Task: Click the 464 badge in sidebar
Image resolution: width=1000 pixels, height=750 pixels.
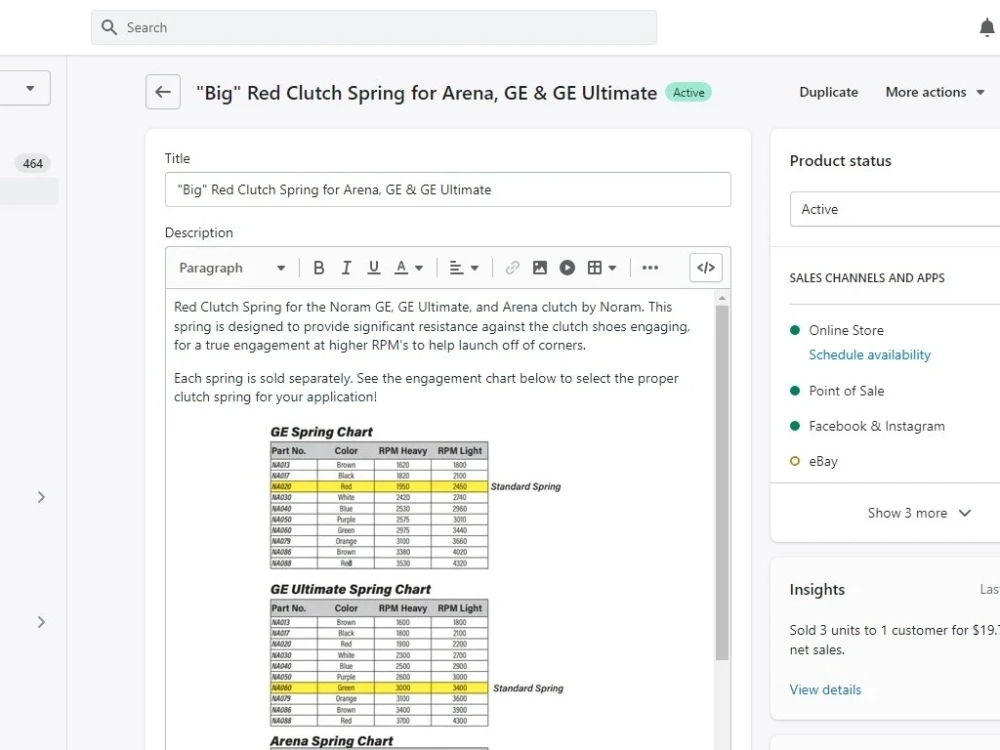Action: 33,163
